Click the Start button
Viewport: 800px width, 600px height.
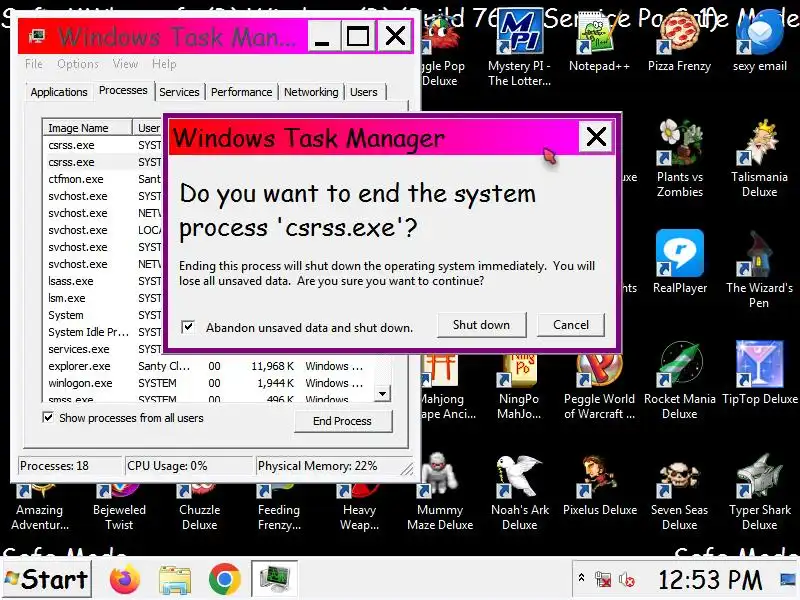pos(47,580)
